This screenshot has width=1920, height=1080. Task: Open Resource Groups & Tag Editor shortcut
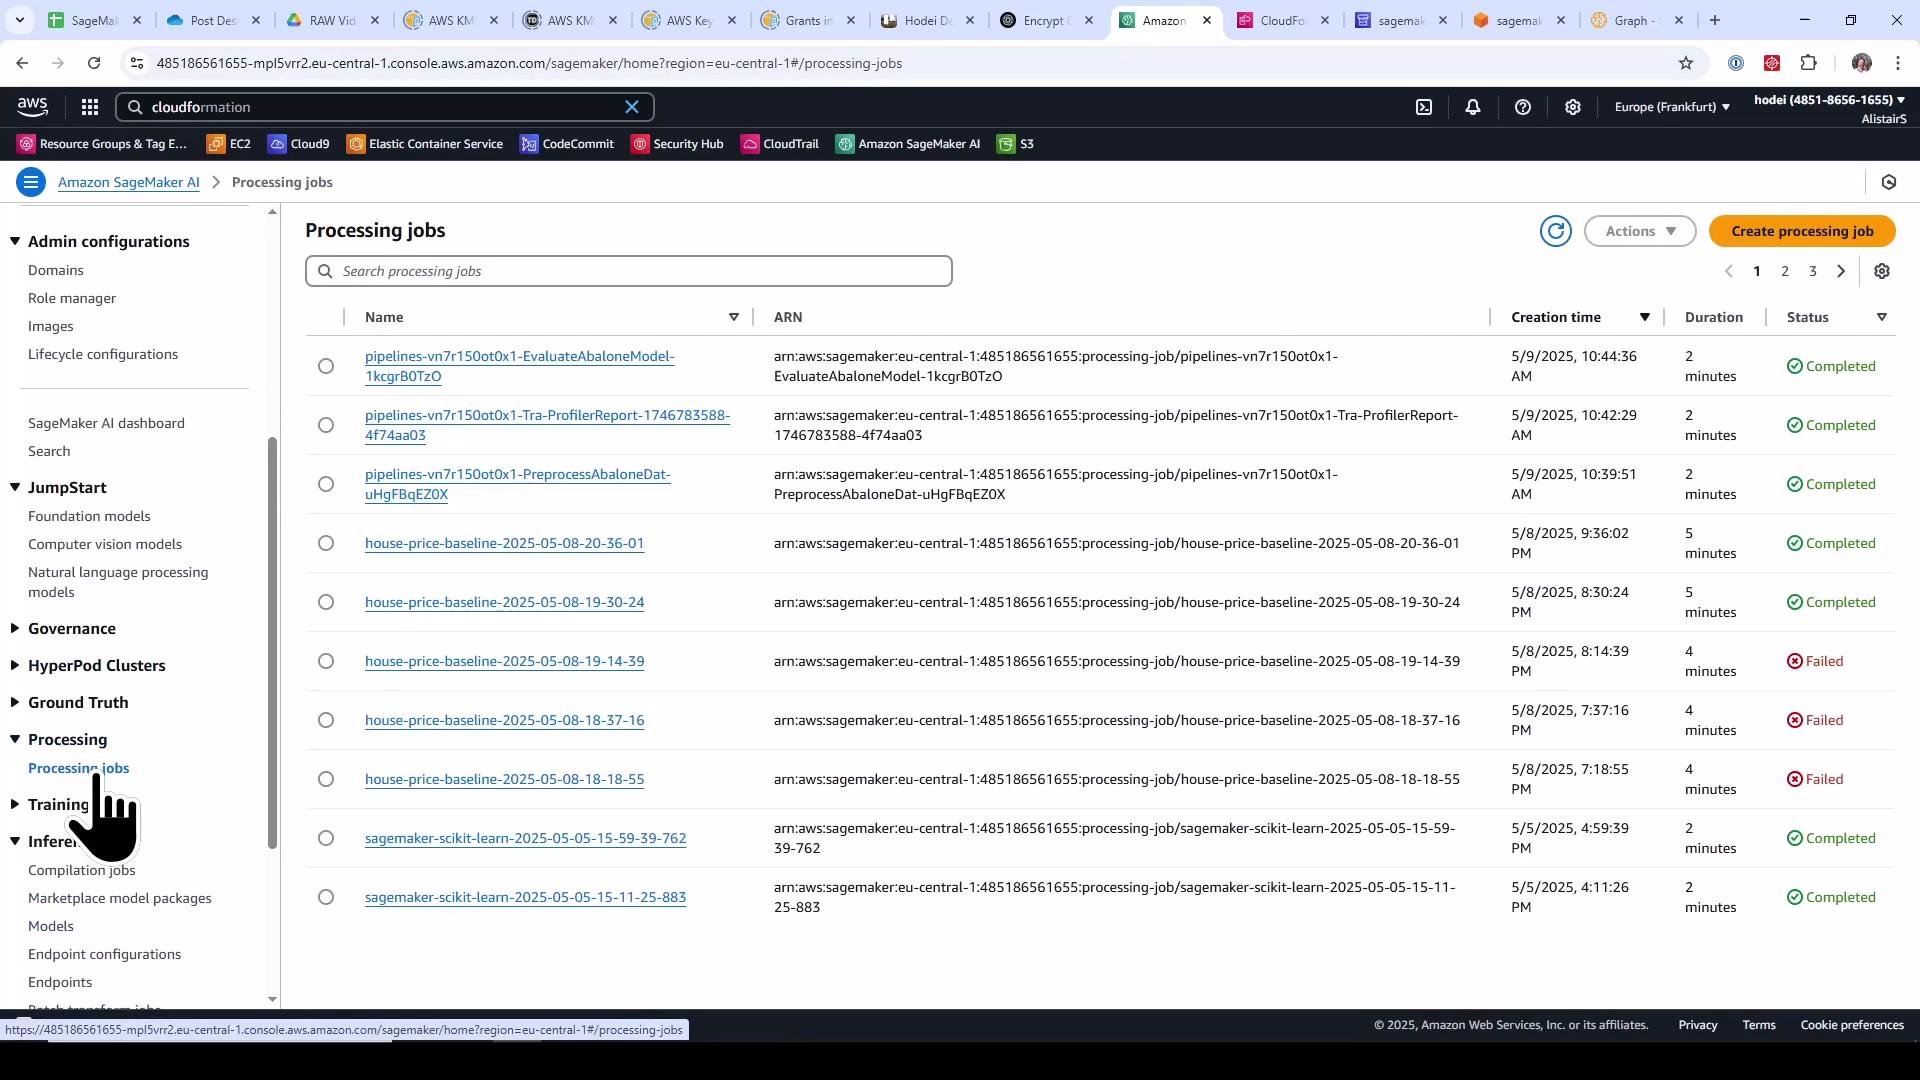(x=103, y=144)
